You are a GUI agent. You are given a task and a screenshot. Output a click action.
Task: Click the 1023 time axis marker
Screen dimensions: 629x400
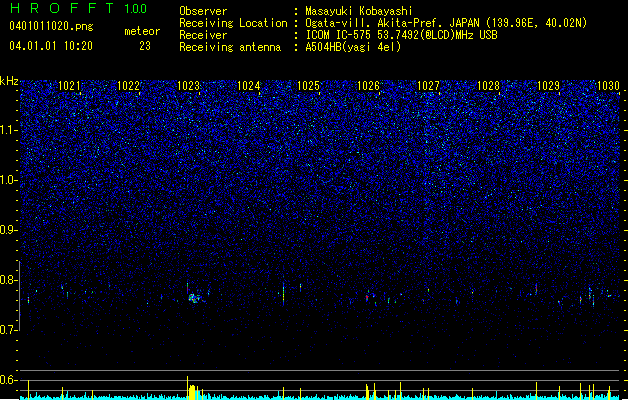tap(188, 85)
